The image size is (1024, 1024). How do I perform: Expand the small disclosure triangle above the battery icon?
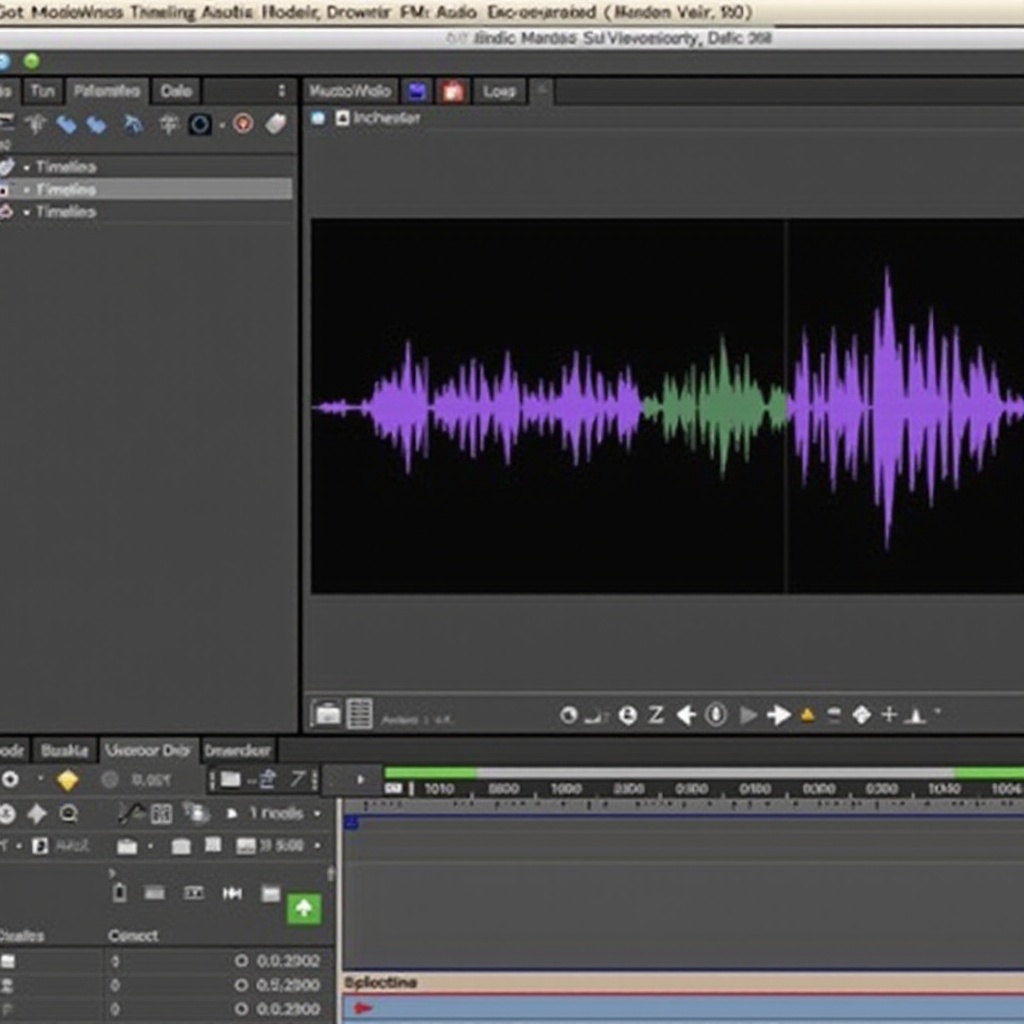pyautogui.click(x=112, y=872)
